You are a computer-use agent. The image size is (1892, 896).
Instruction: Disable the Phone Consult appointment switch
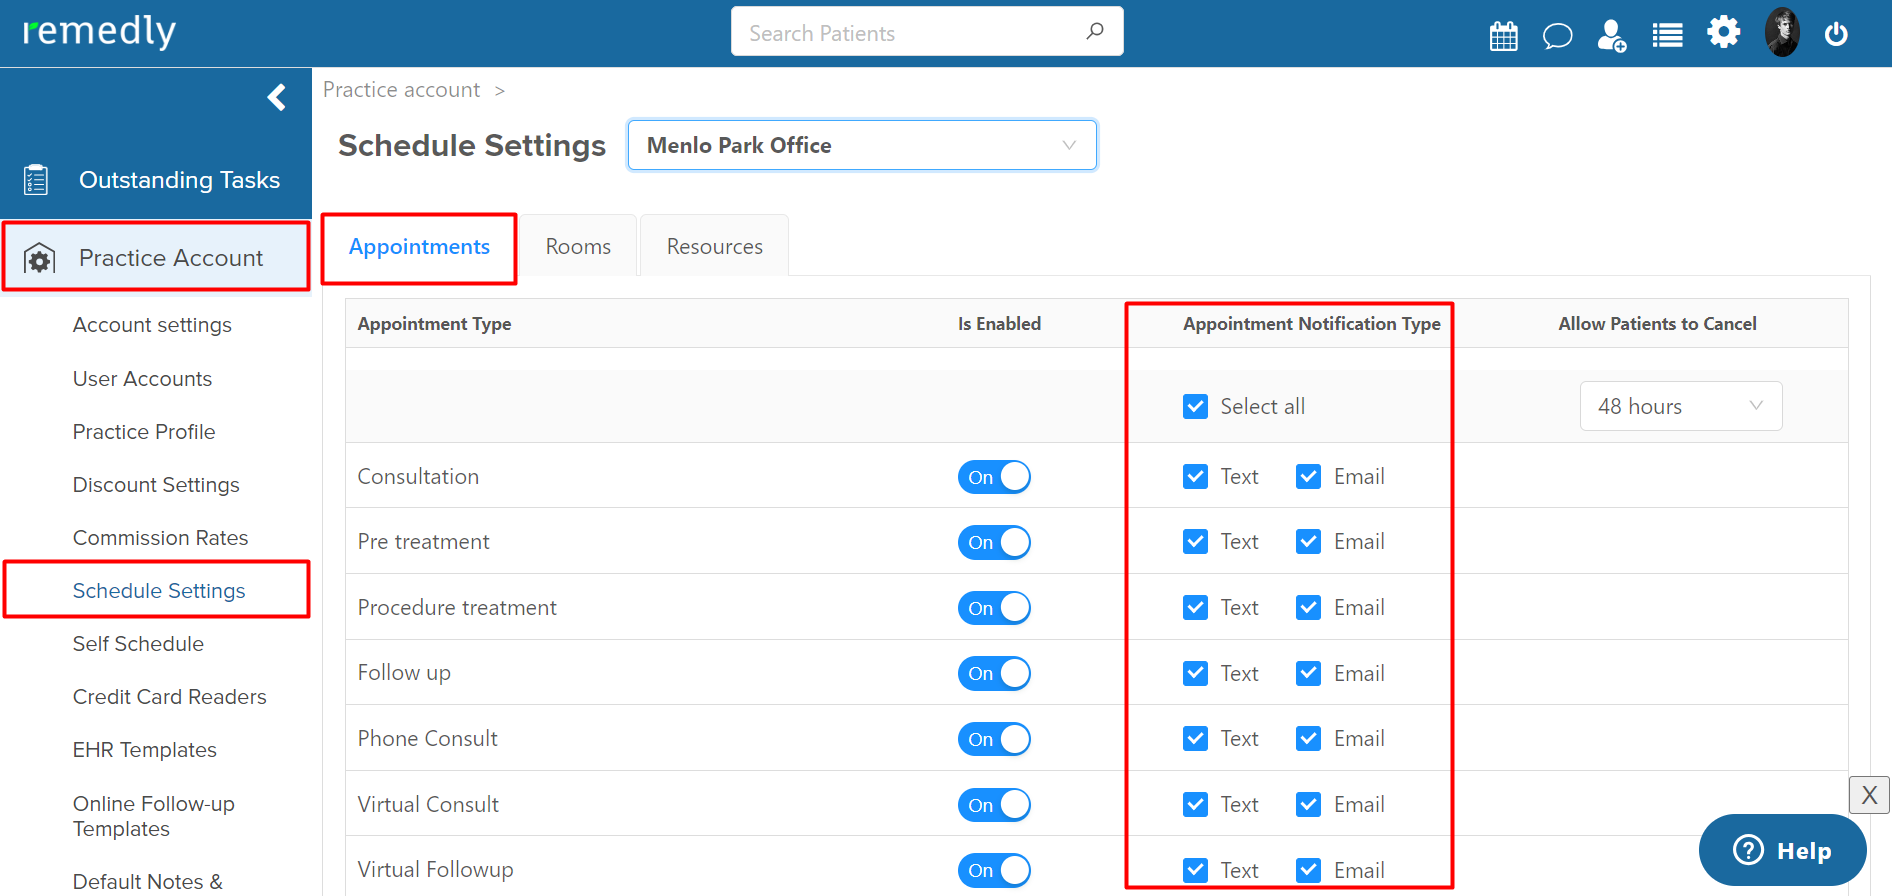994,739
